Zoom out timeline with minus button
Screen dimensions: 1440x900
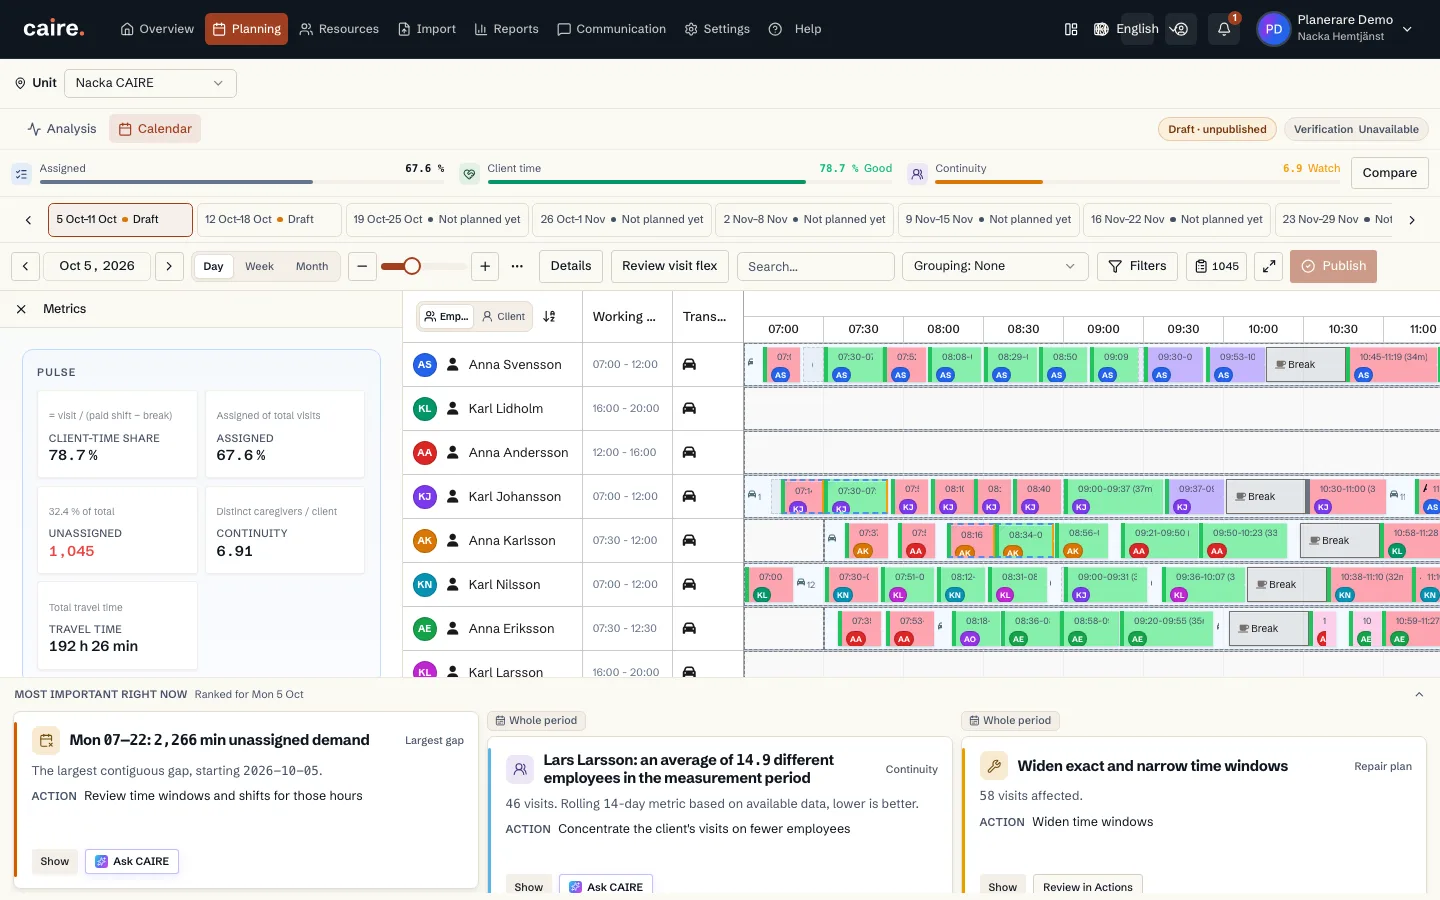pos(362,266)
